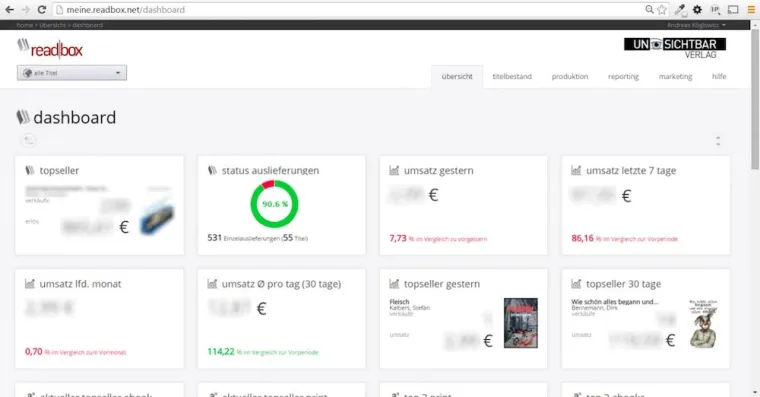This screenshot has height=397, width=760.
Task: Click the round icon below the dashboard heading
Action: pos(29,141)
